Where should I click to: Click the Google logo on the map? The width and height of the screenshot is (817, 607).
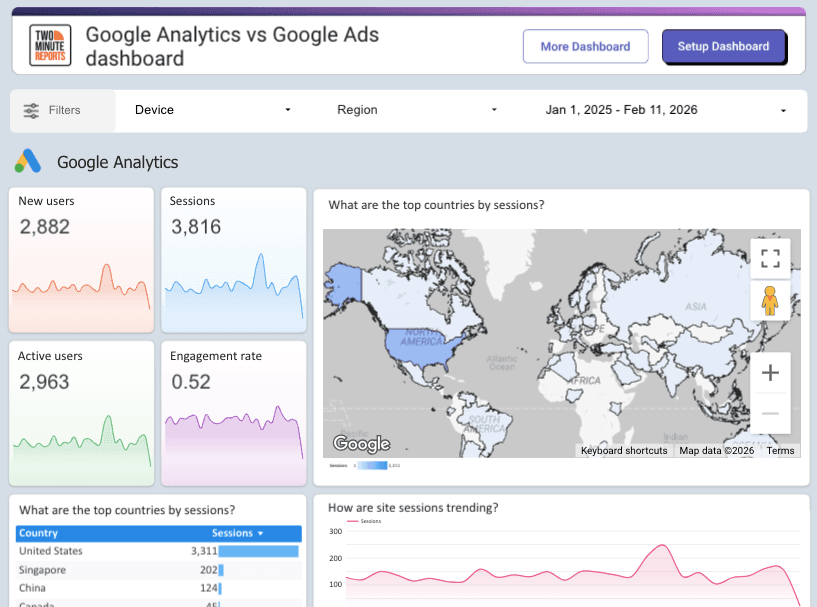point(360,443)
